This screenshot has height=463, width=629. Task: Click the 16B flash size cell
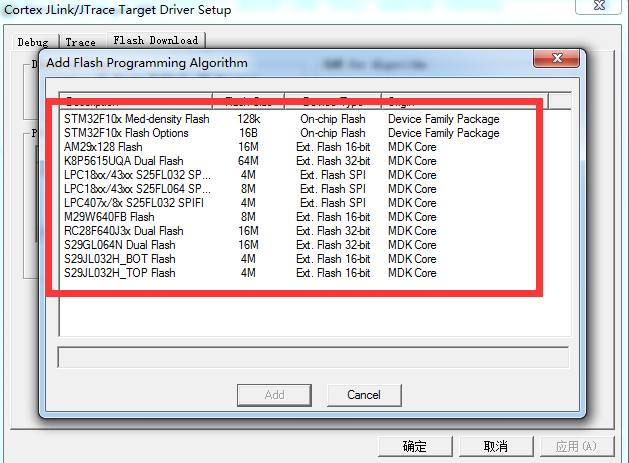[x=248, y=133]
